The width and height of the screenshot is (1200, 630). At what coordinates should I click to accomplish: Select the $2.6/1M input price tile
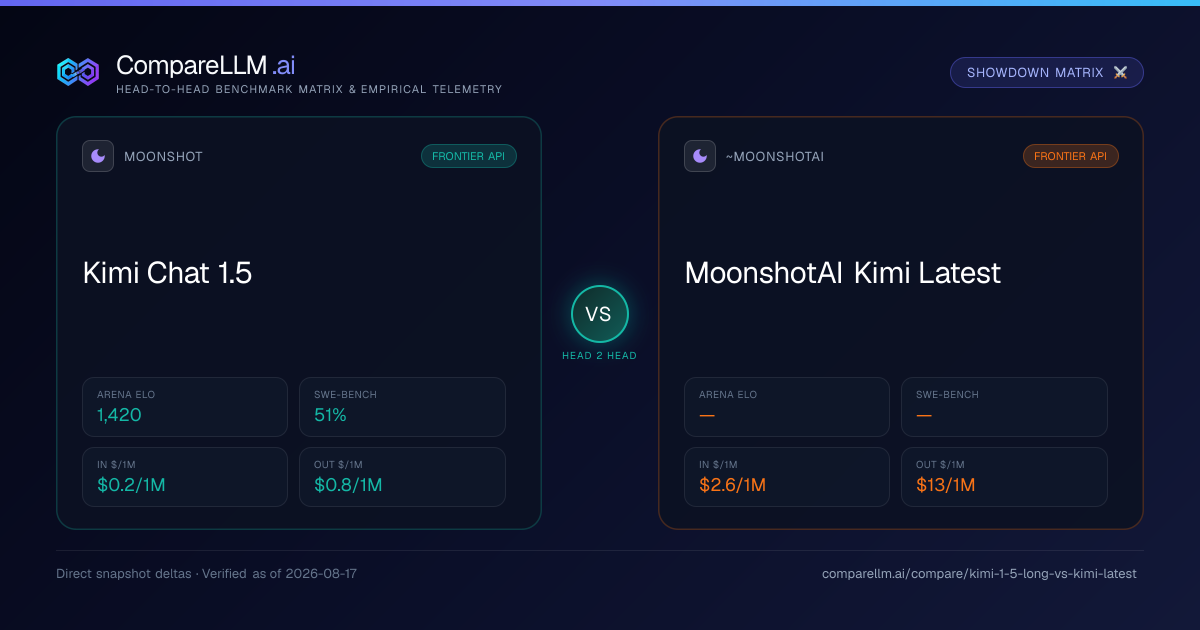787,477
